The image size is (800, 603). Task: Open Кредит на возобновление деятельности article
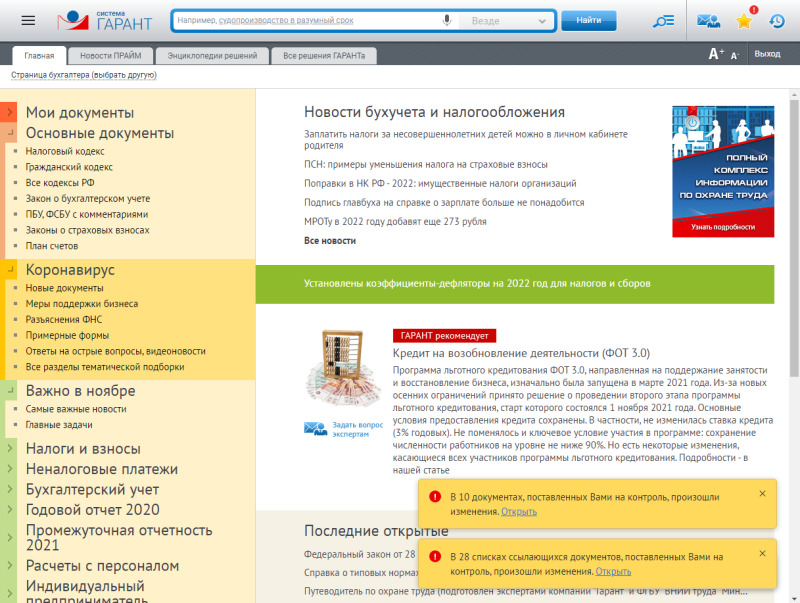[521, 353]
